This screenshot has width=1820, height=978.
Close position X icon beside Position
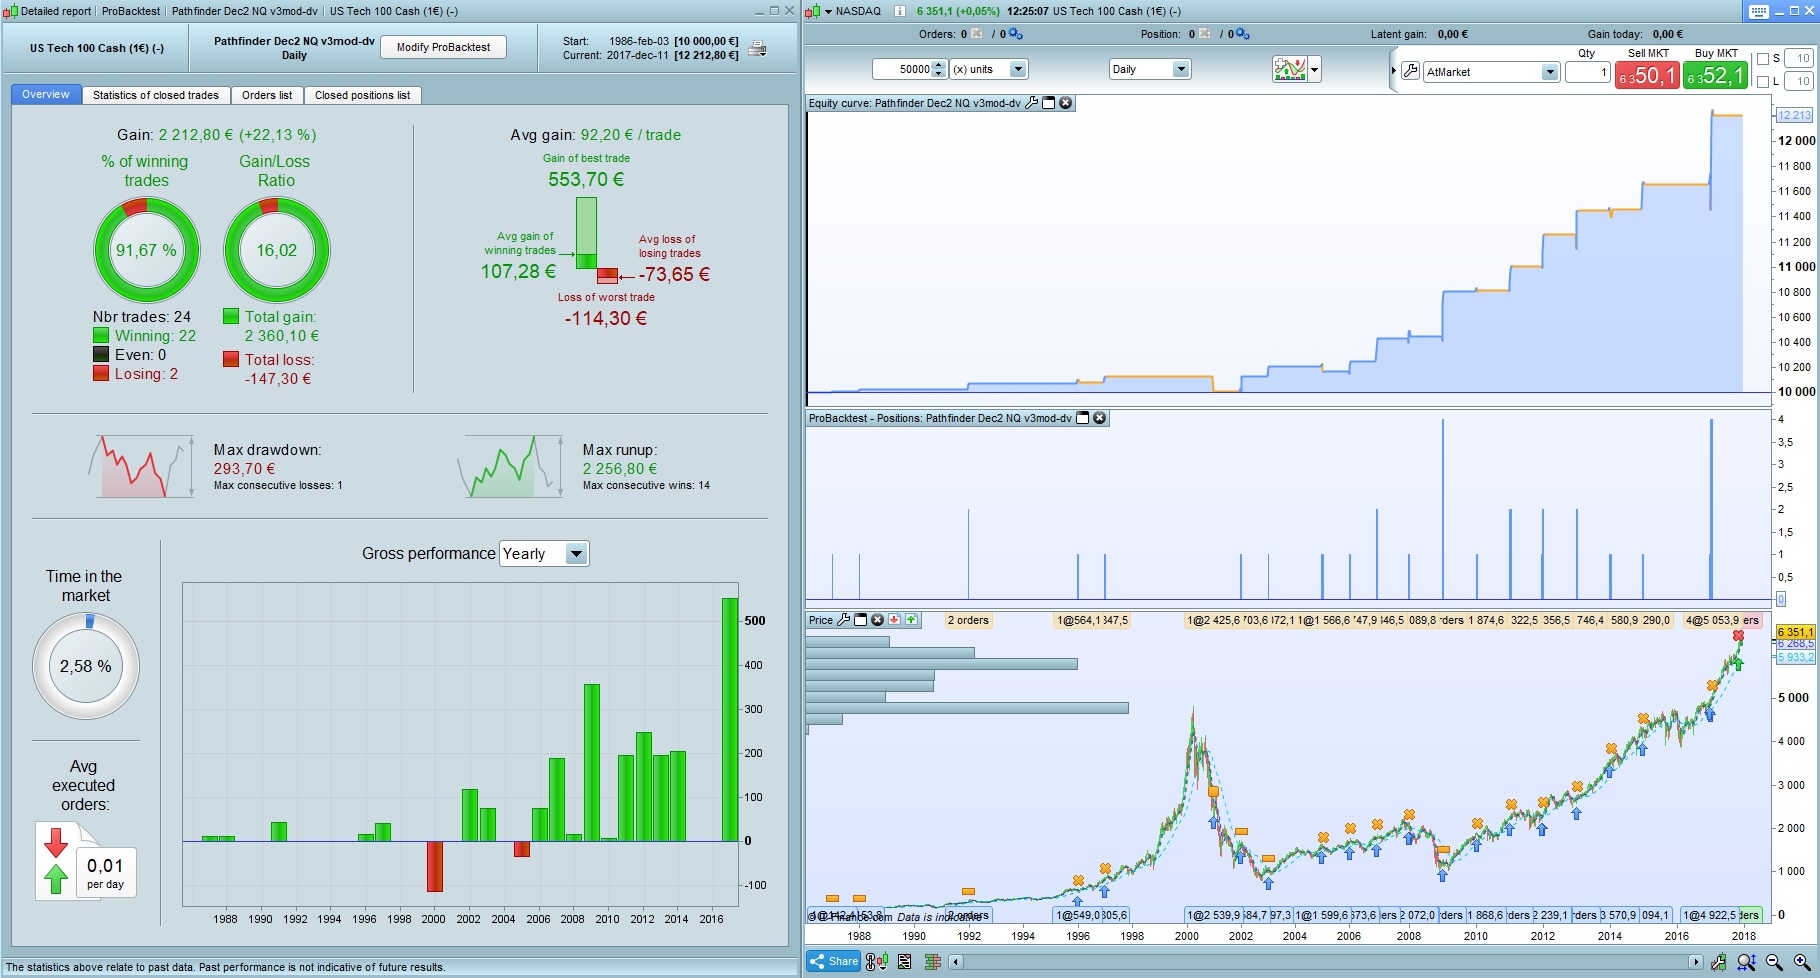coord(1205,34)
